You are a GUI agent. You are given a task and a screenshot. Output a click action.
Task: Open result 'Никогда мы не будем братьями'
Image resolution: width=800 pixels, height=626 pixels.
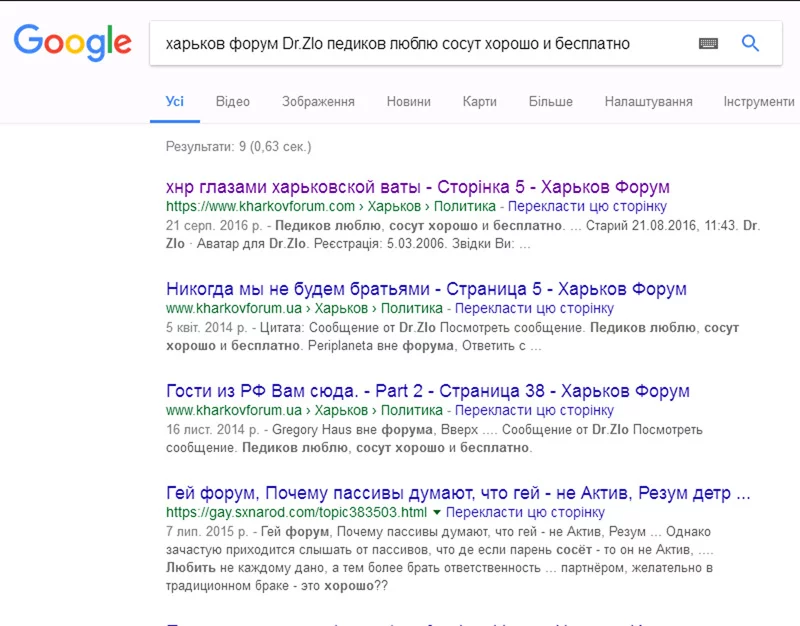[426, 289]
